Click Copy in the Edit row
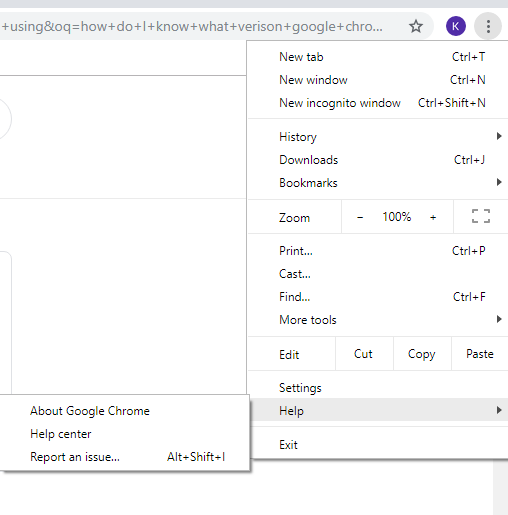The image size is (508, 515). (x=422, y=354)
